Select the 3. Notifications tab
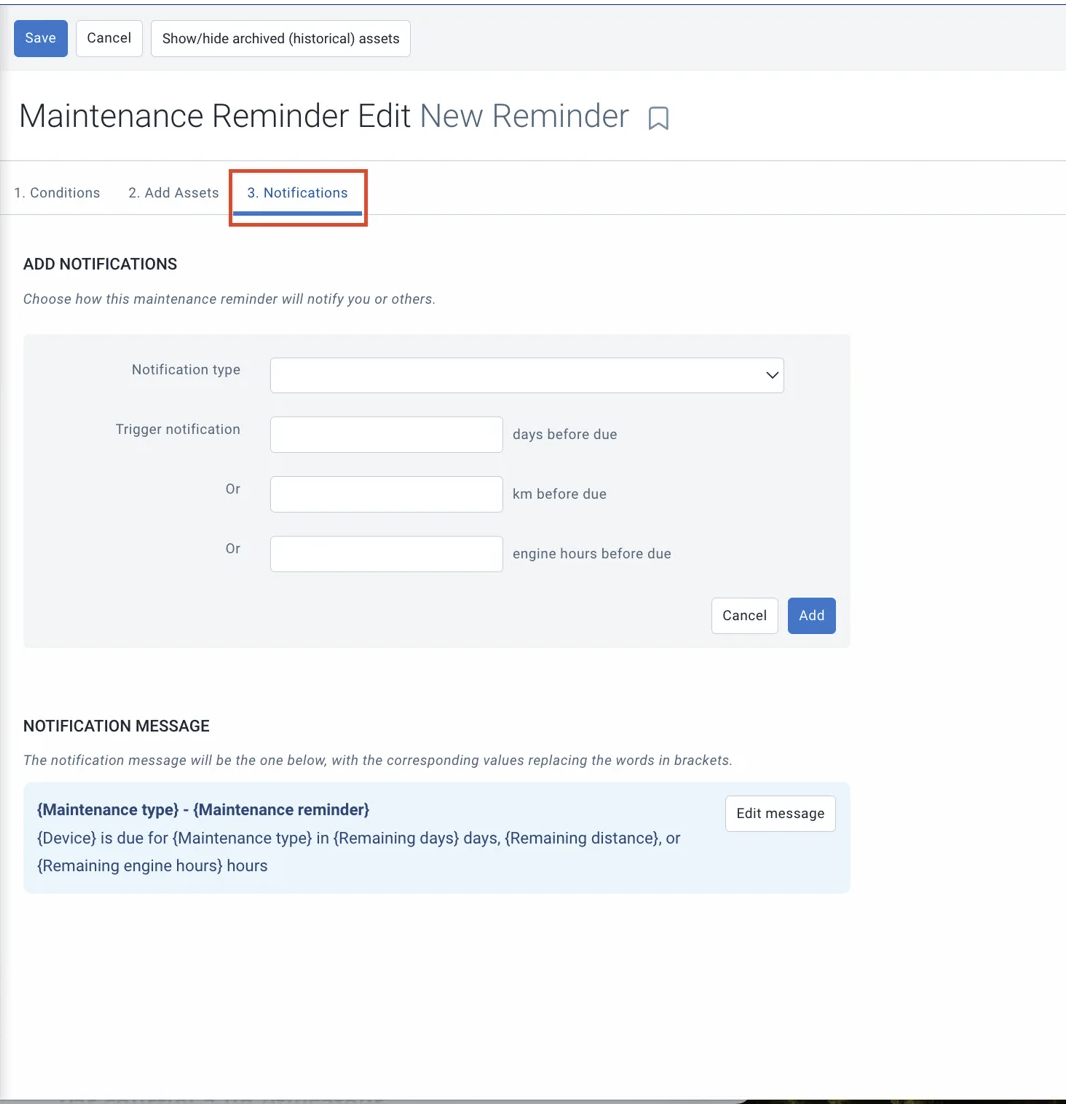The image size is (1072, 1104). [297, 193]
